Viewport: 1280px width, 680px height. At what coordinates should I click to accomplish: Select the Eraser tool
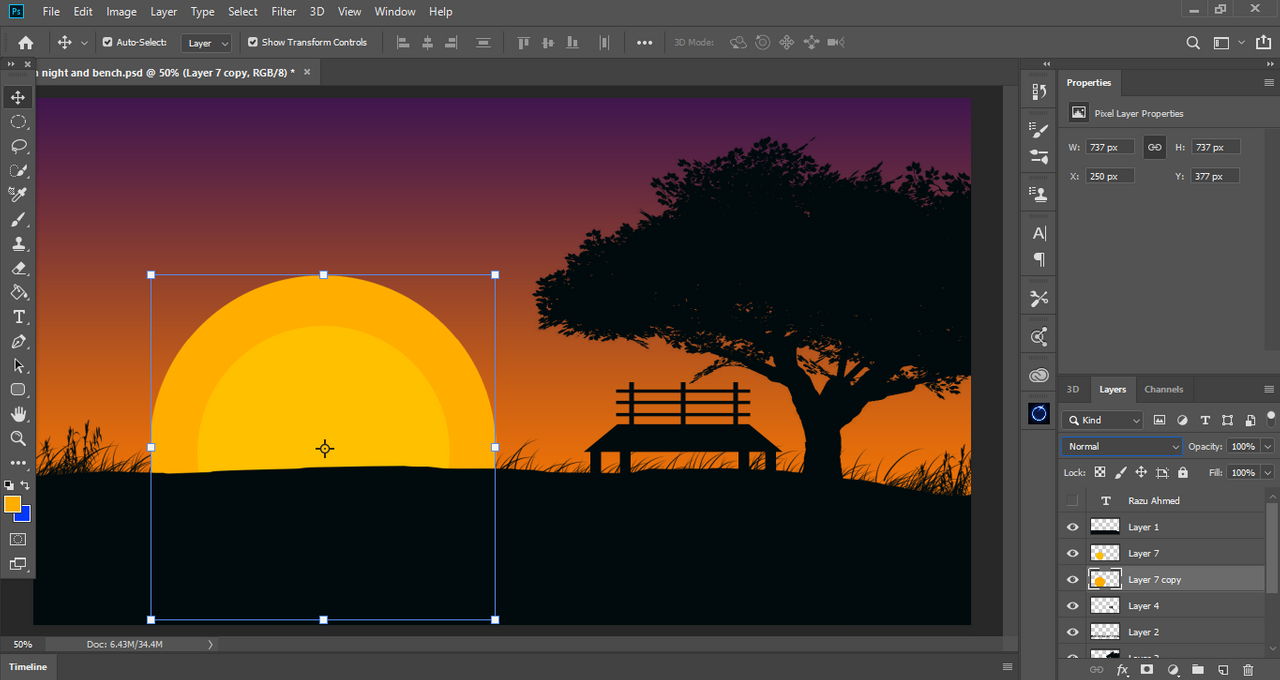[x=18, y=268]
